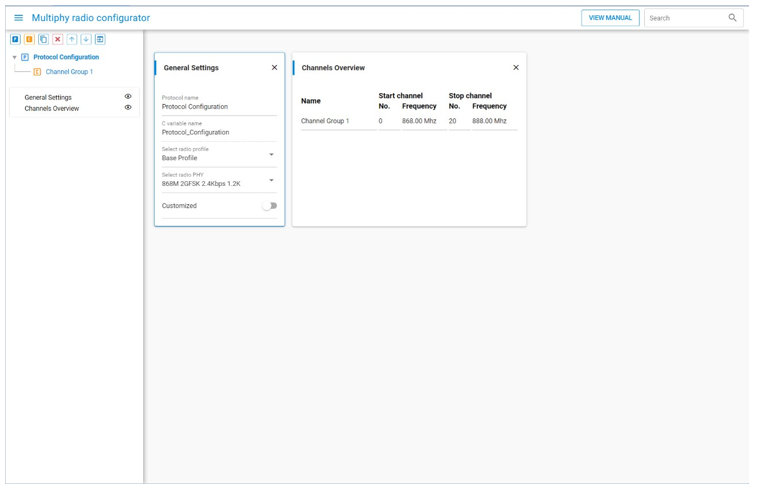770x485 pixels.
Task: Toggle Channels Overview visibility eye icon
Action: pyautogui.click(x=128, y=108)
